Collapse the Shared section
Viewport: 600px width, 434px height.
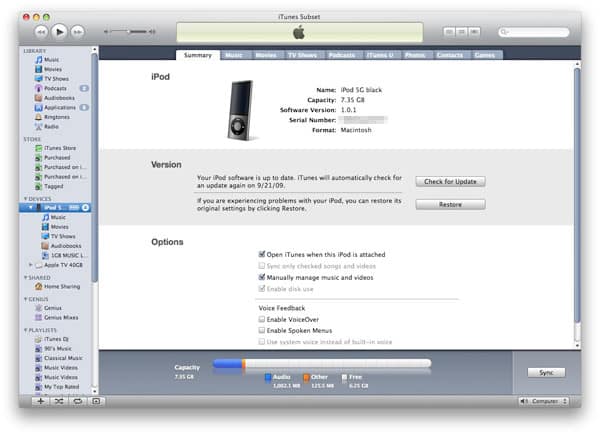click(26, 277)
